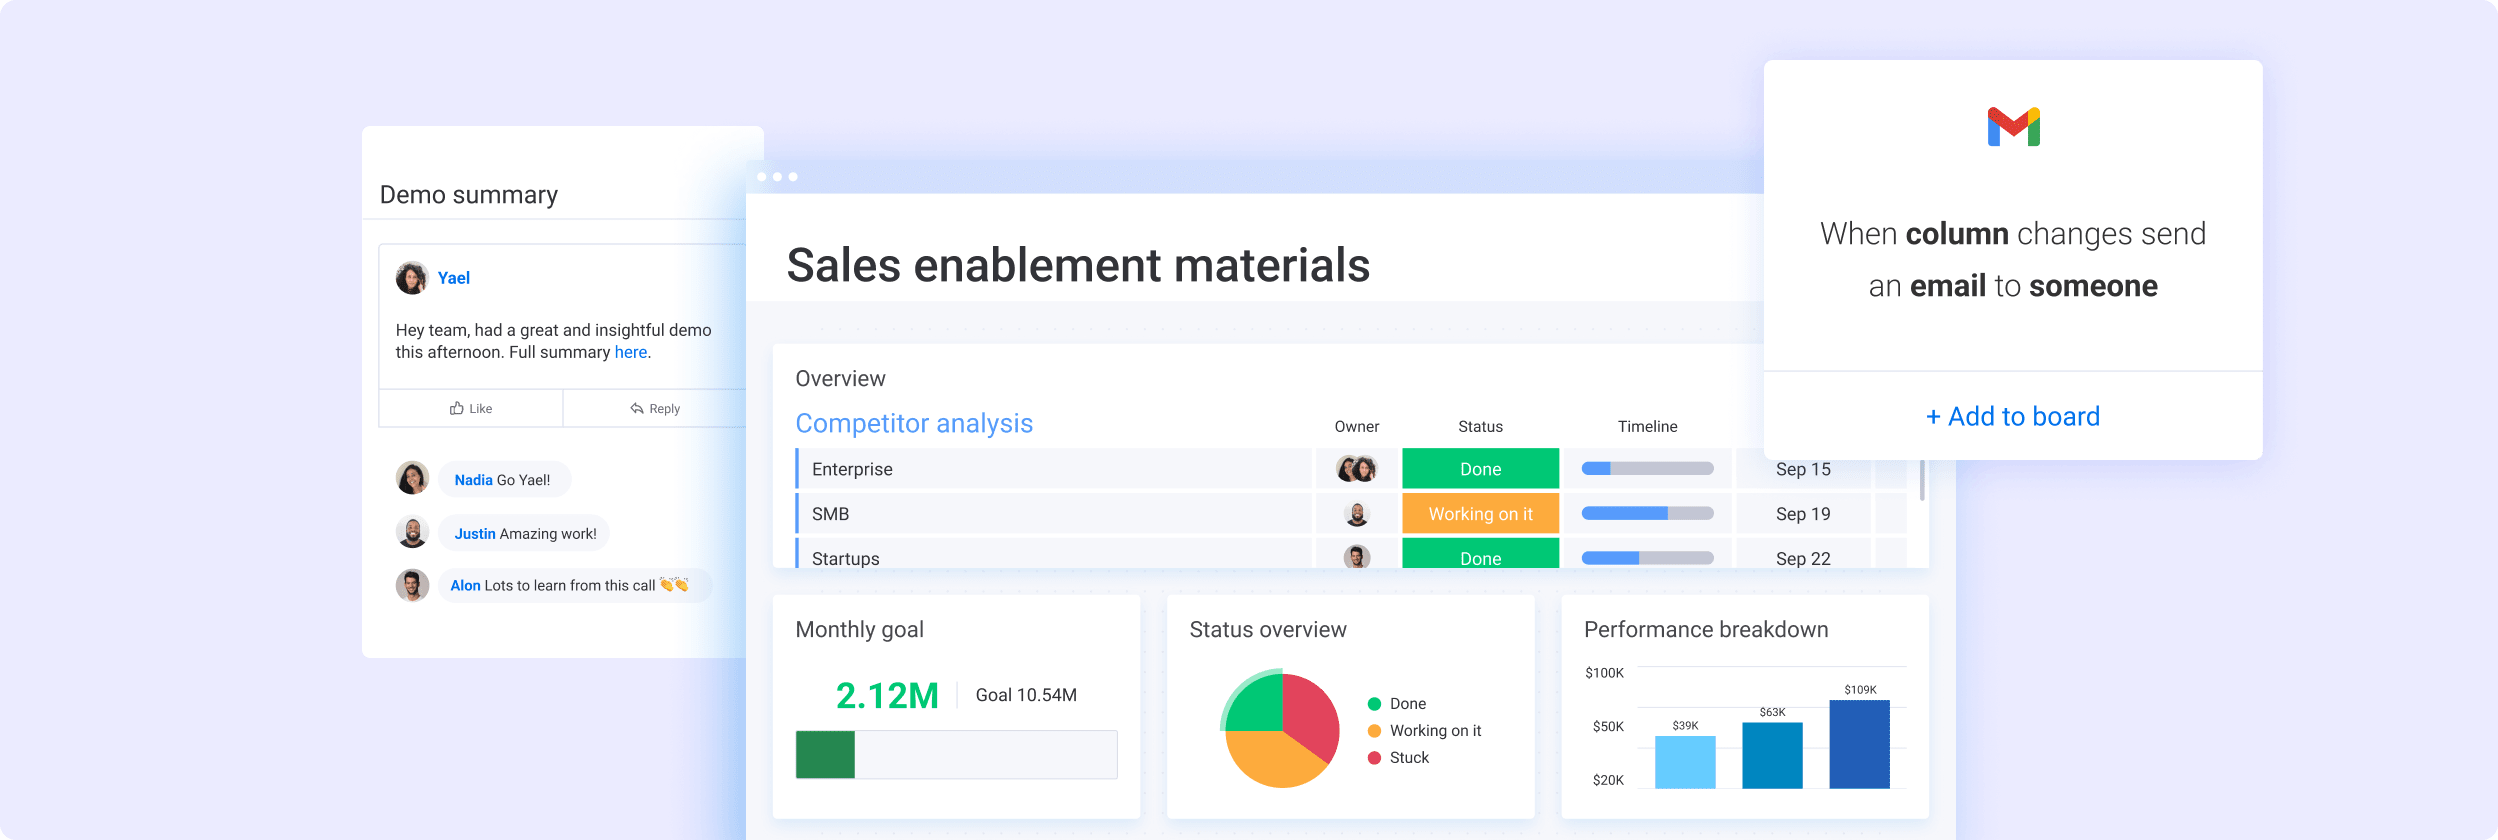
Task: Change Startups status Done cell
Action: (1480, 554)
